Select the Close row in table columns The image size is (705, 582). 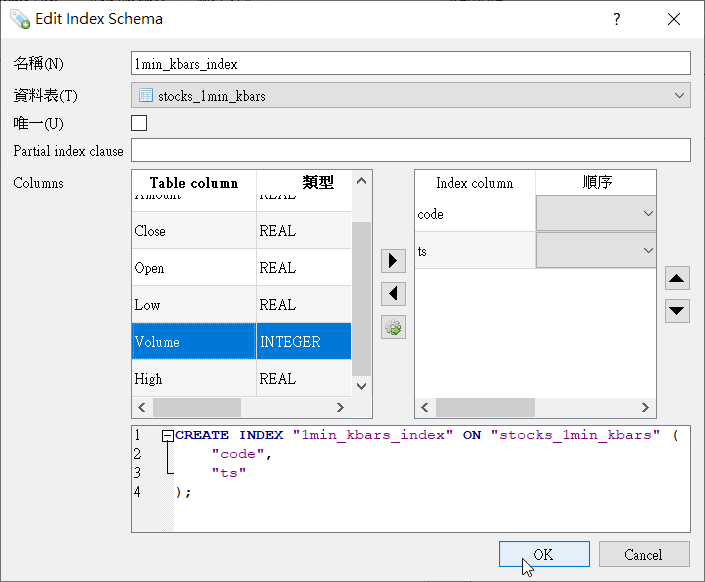[241, 230]
